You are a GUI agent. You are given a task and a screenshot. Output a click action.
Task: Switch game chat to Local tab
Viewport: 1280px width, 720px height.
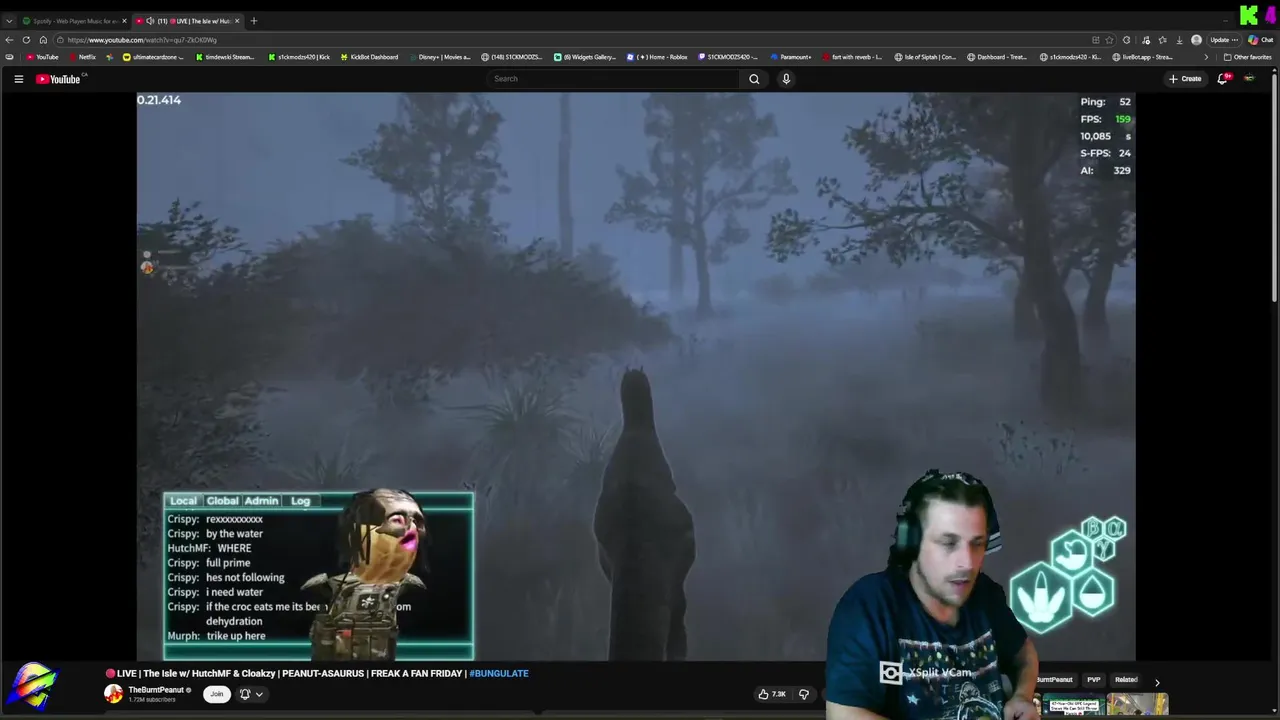183,501
